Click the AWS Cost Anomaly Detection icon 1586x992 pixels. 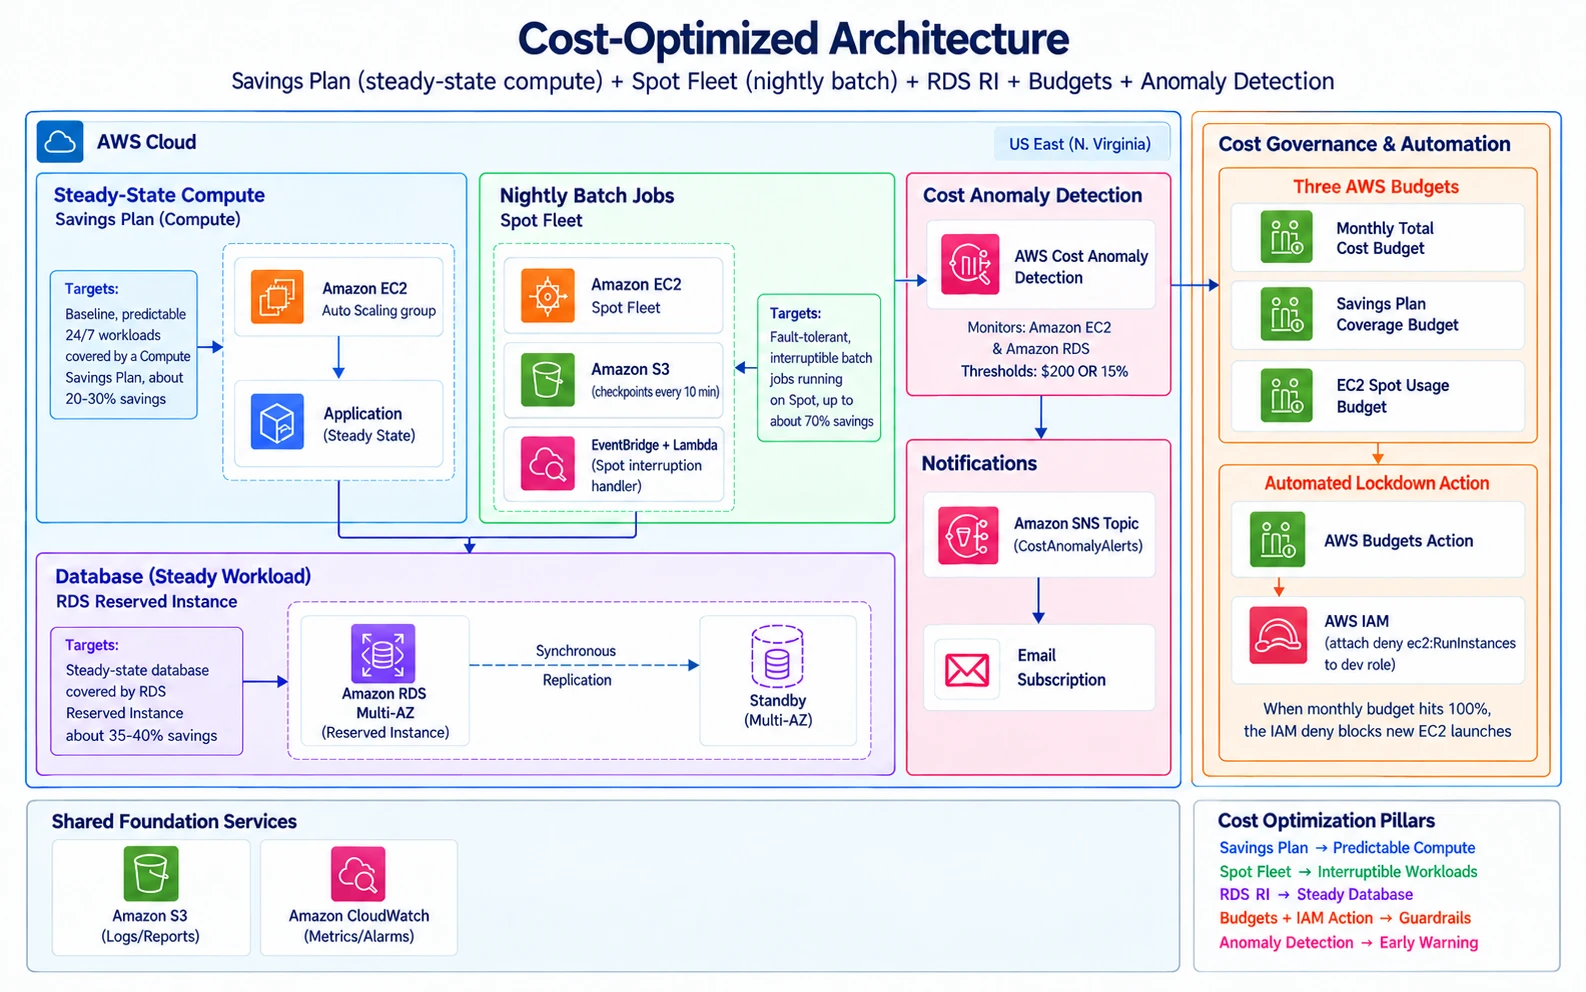(969, 264)
